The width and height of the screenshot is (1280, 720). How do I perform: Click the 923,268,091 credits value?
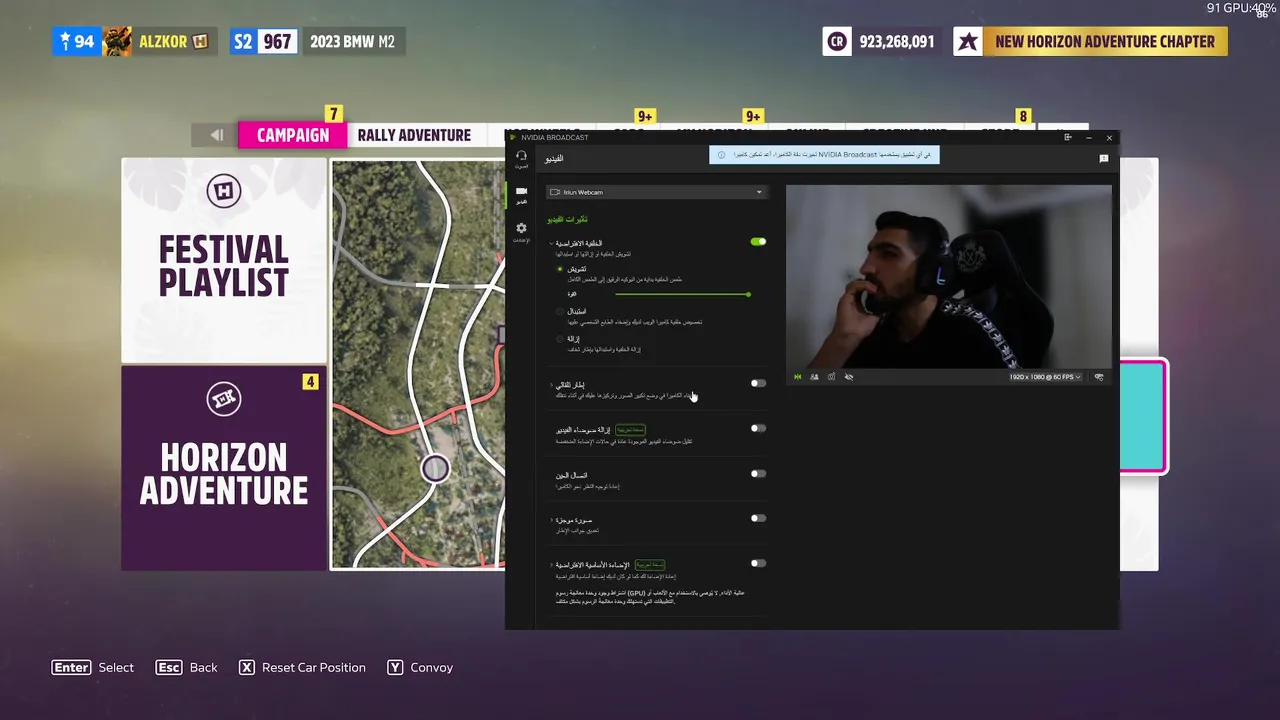coord(896,42)
